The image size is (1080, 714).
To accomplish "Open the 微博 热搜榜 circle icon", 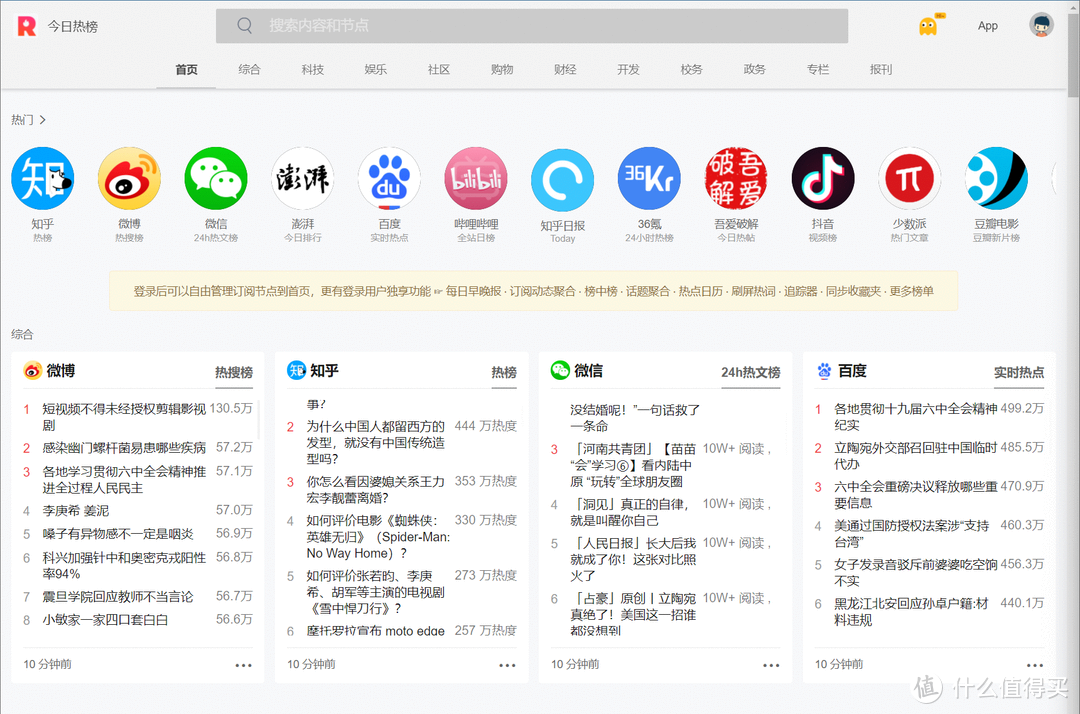I will pos(129,179).
